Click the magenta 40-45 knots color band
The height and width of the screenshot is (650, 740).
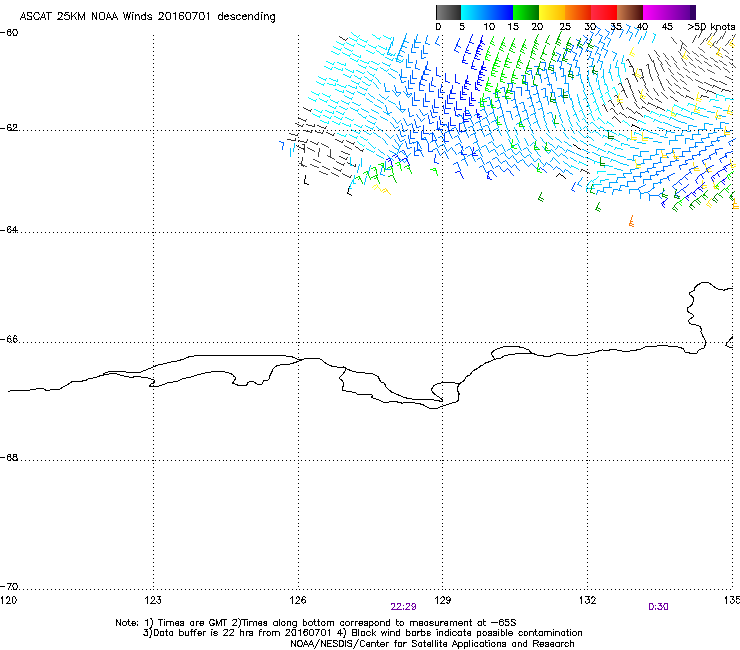656,12
